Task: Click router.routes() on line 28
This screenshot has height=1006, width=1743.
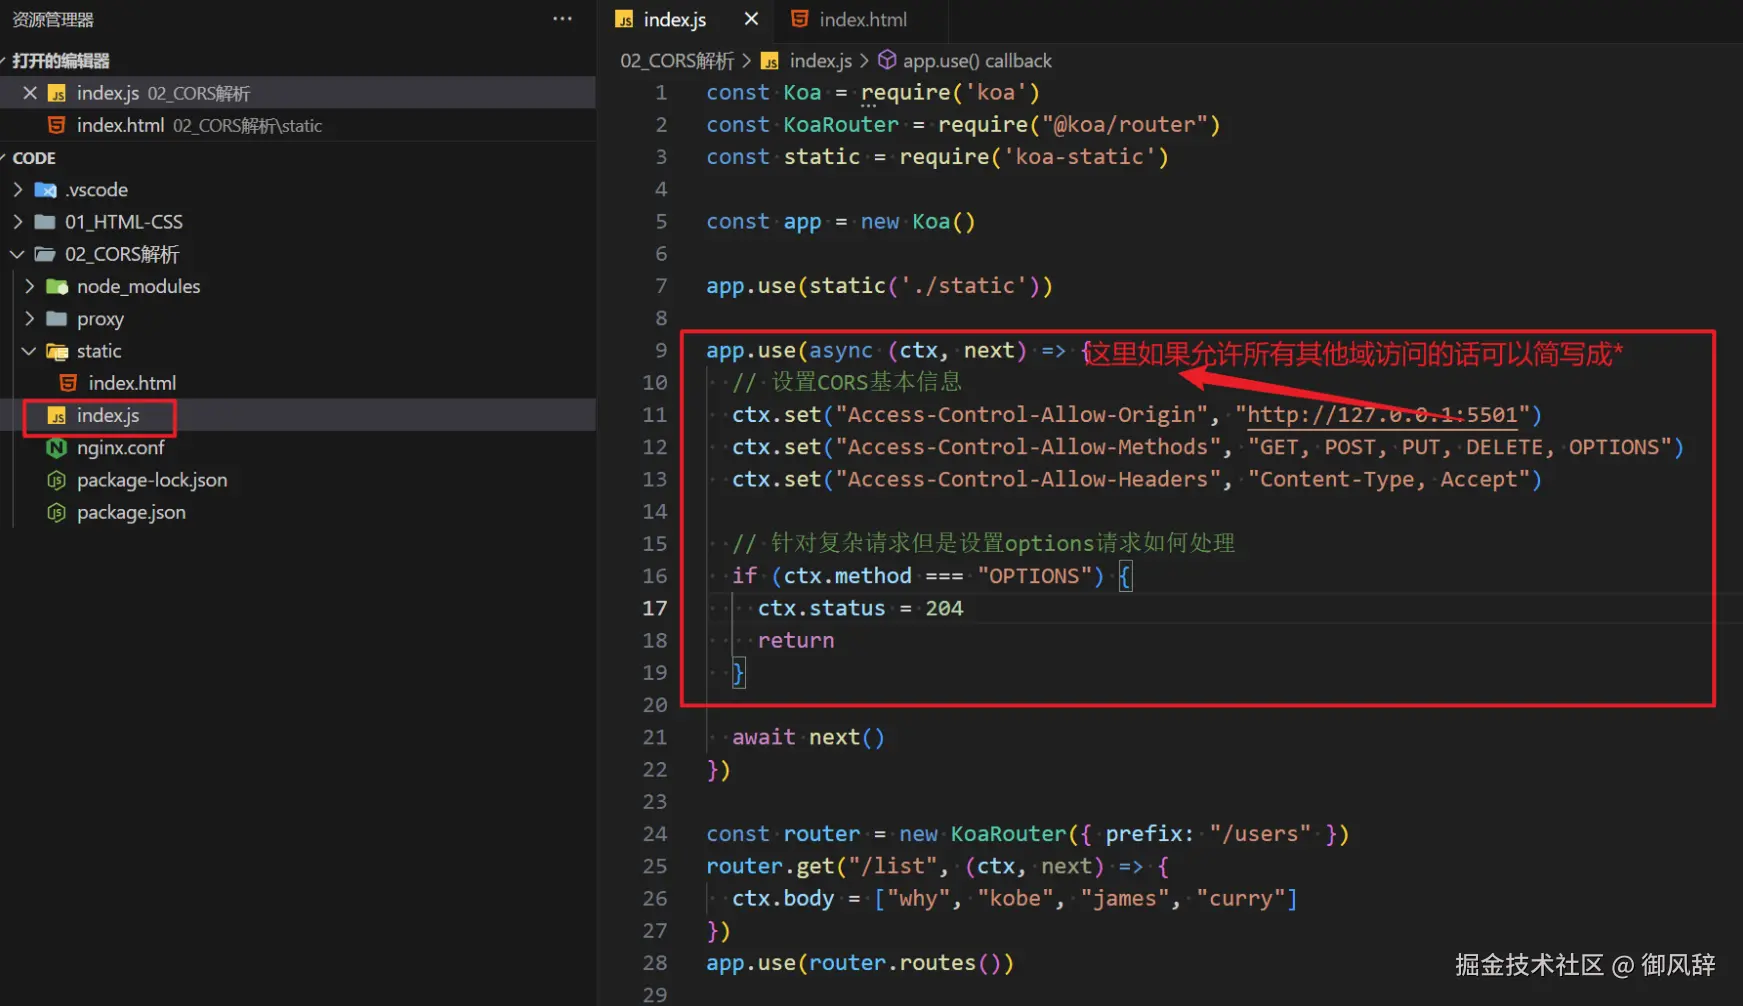Action: [905, 963]
